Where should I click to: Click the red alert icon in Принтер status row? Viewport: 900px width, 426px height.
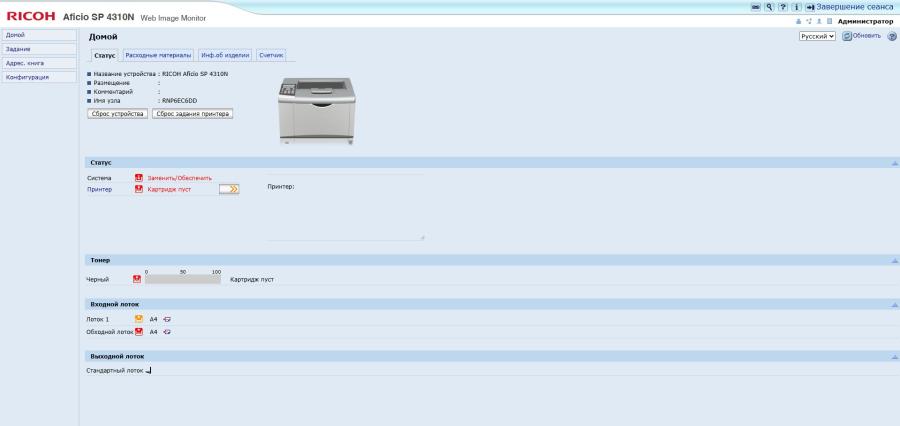(x=138, y=189)
